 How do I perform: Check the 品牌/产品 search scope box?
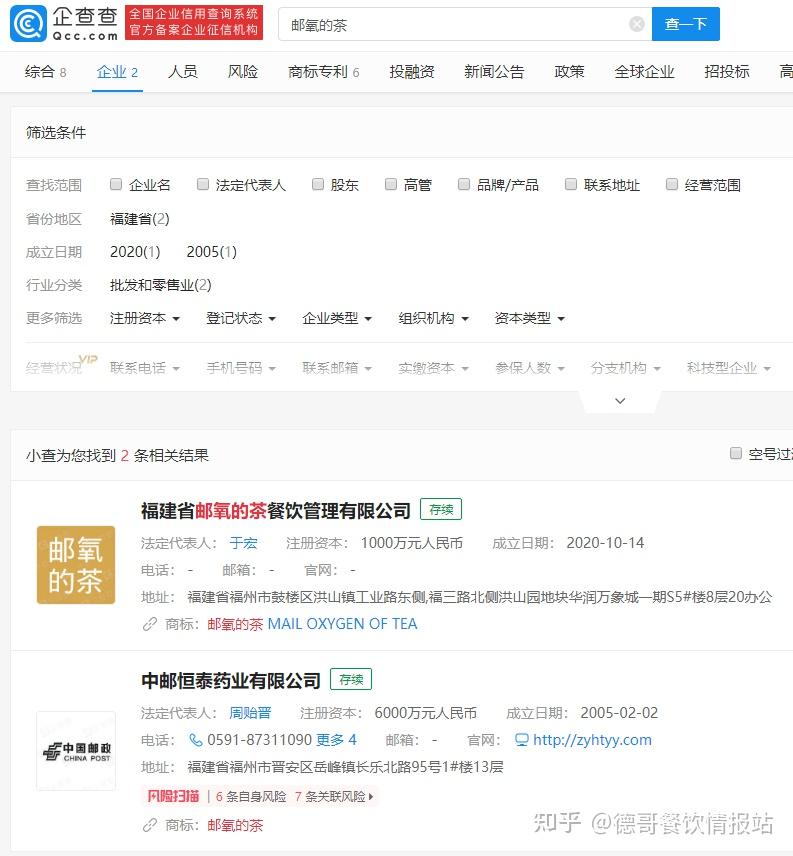point(464,184)
